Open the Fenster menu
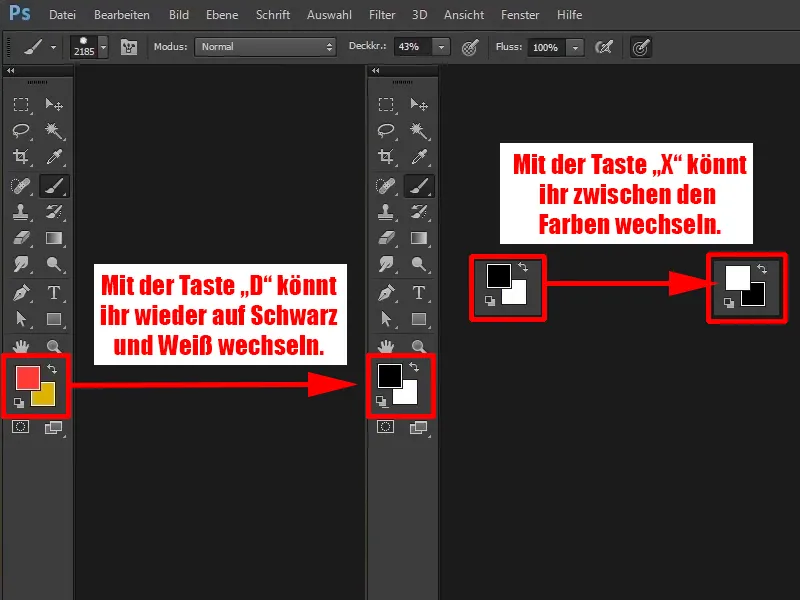 520,15
